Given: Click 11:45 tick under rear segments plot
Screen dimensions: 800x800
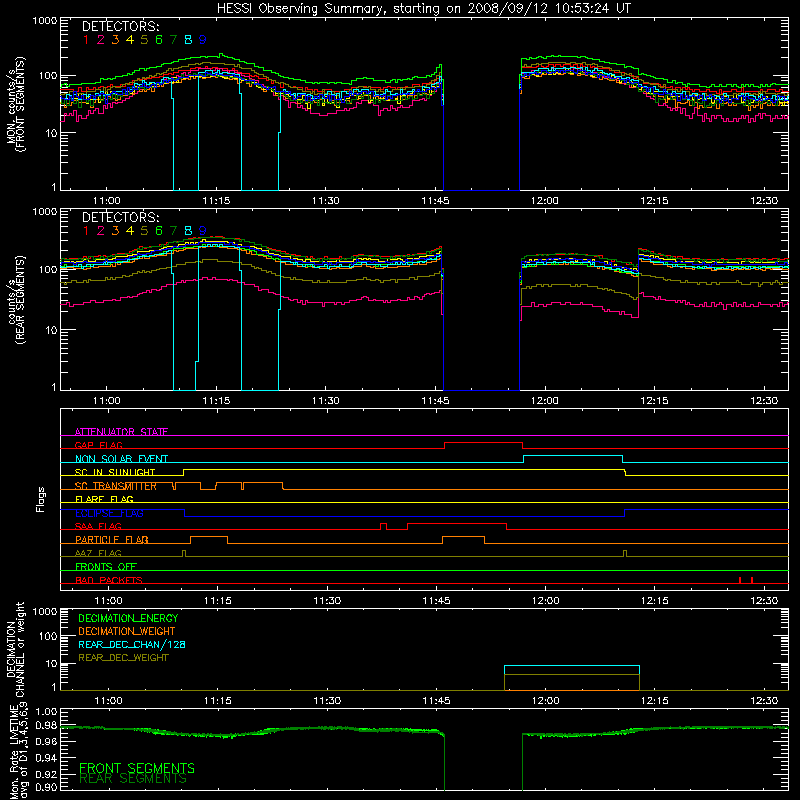Looking at the screenshot, I should pos(435,401).
